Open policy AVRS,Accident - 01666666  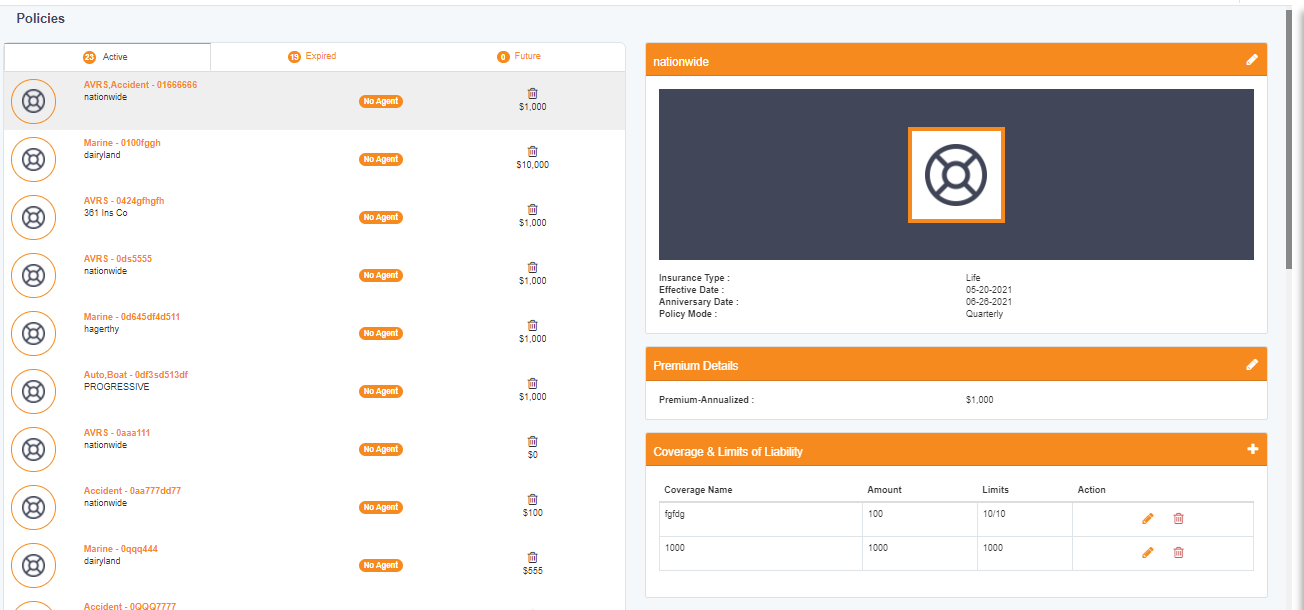pyautogui.click(x=140, y=85)
